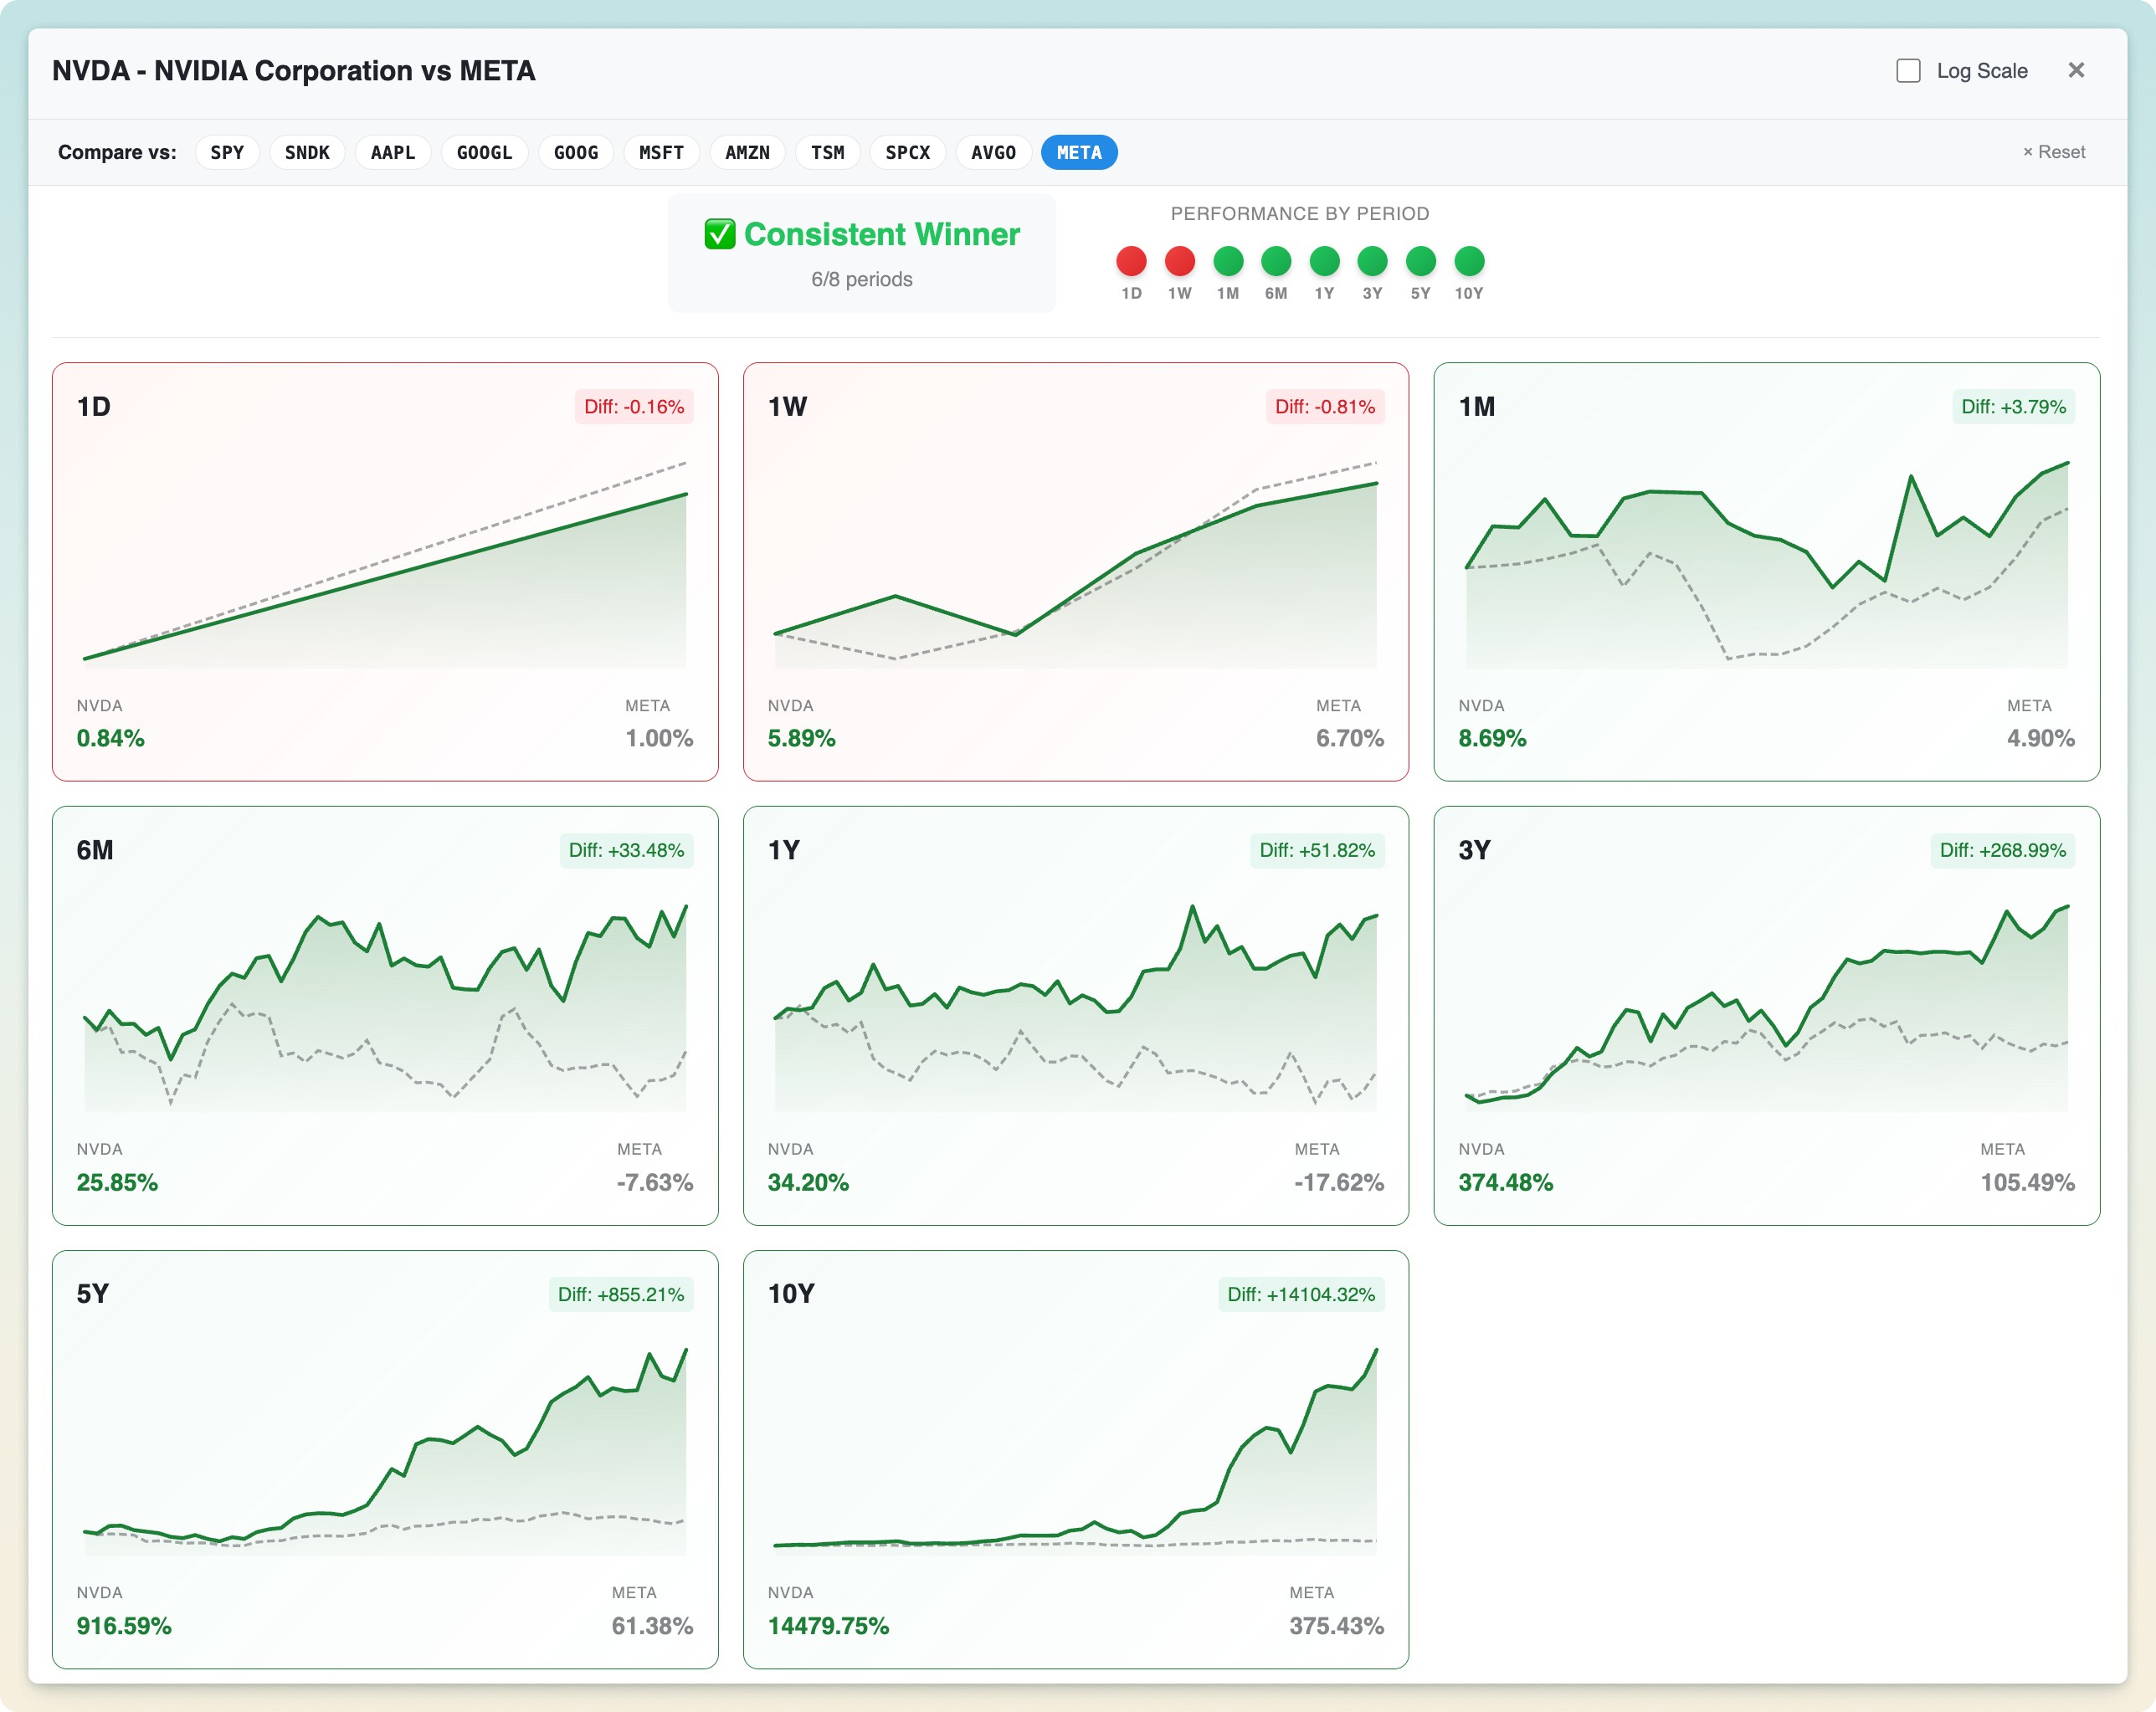Screen dimensions: 2156x1712
Task: Select the AAPL comparison chip
Action: tap(393, 153)
